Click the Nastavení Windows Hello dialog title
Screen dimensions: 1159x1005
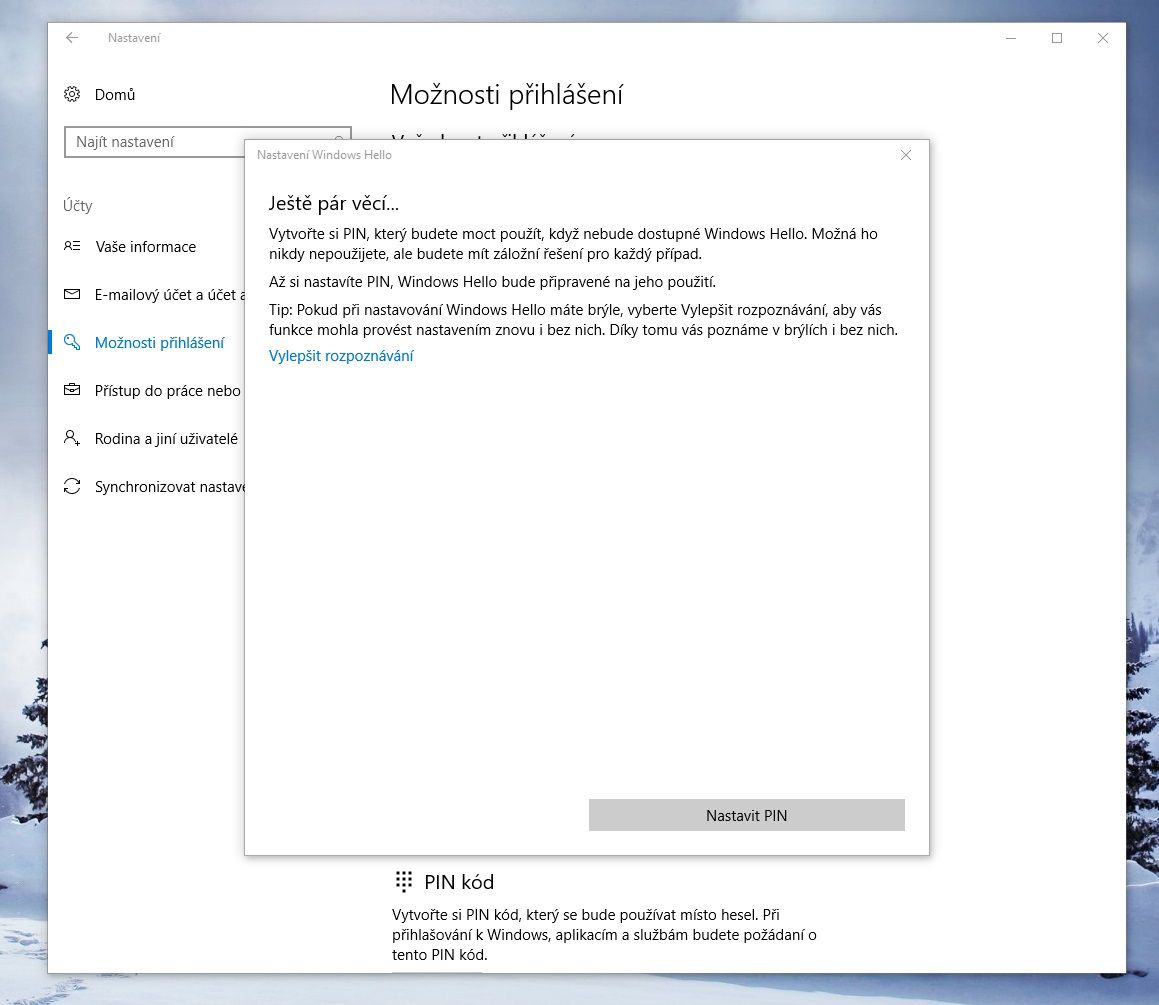coord(324,155)
